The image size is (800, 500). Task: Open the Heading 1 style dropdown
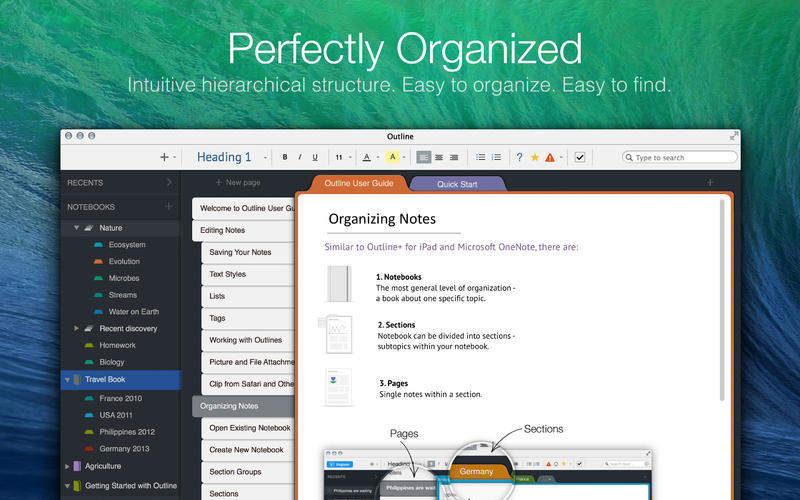coord(232,157)
